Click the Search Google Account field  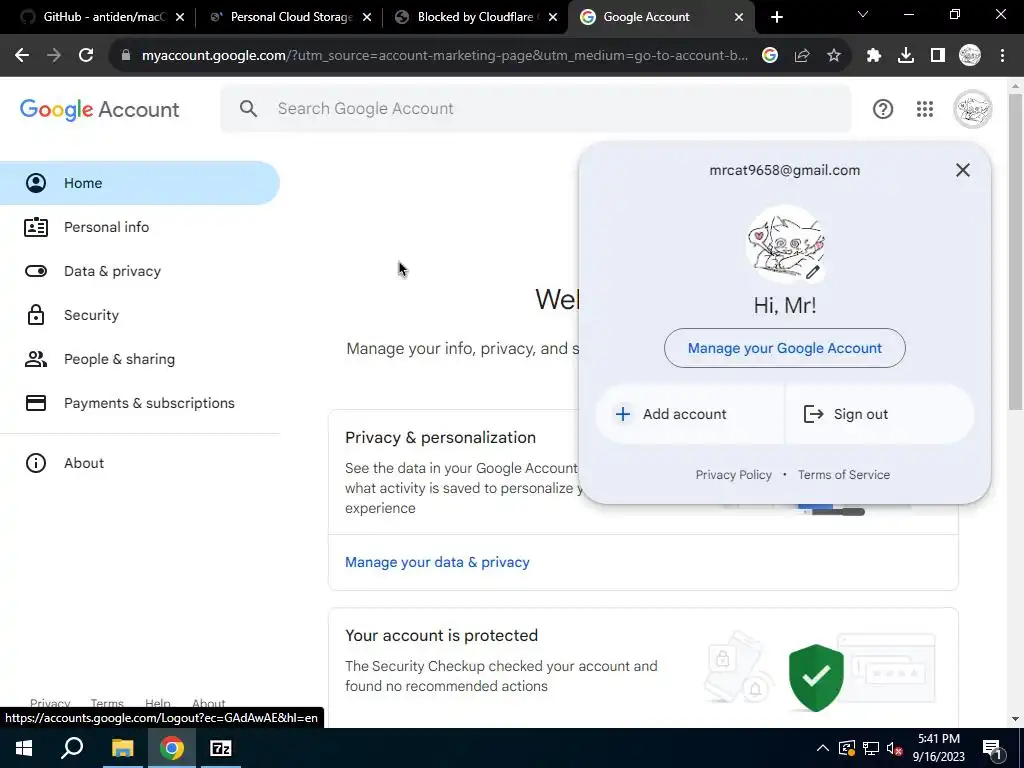click(x=536, y=108)
